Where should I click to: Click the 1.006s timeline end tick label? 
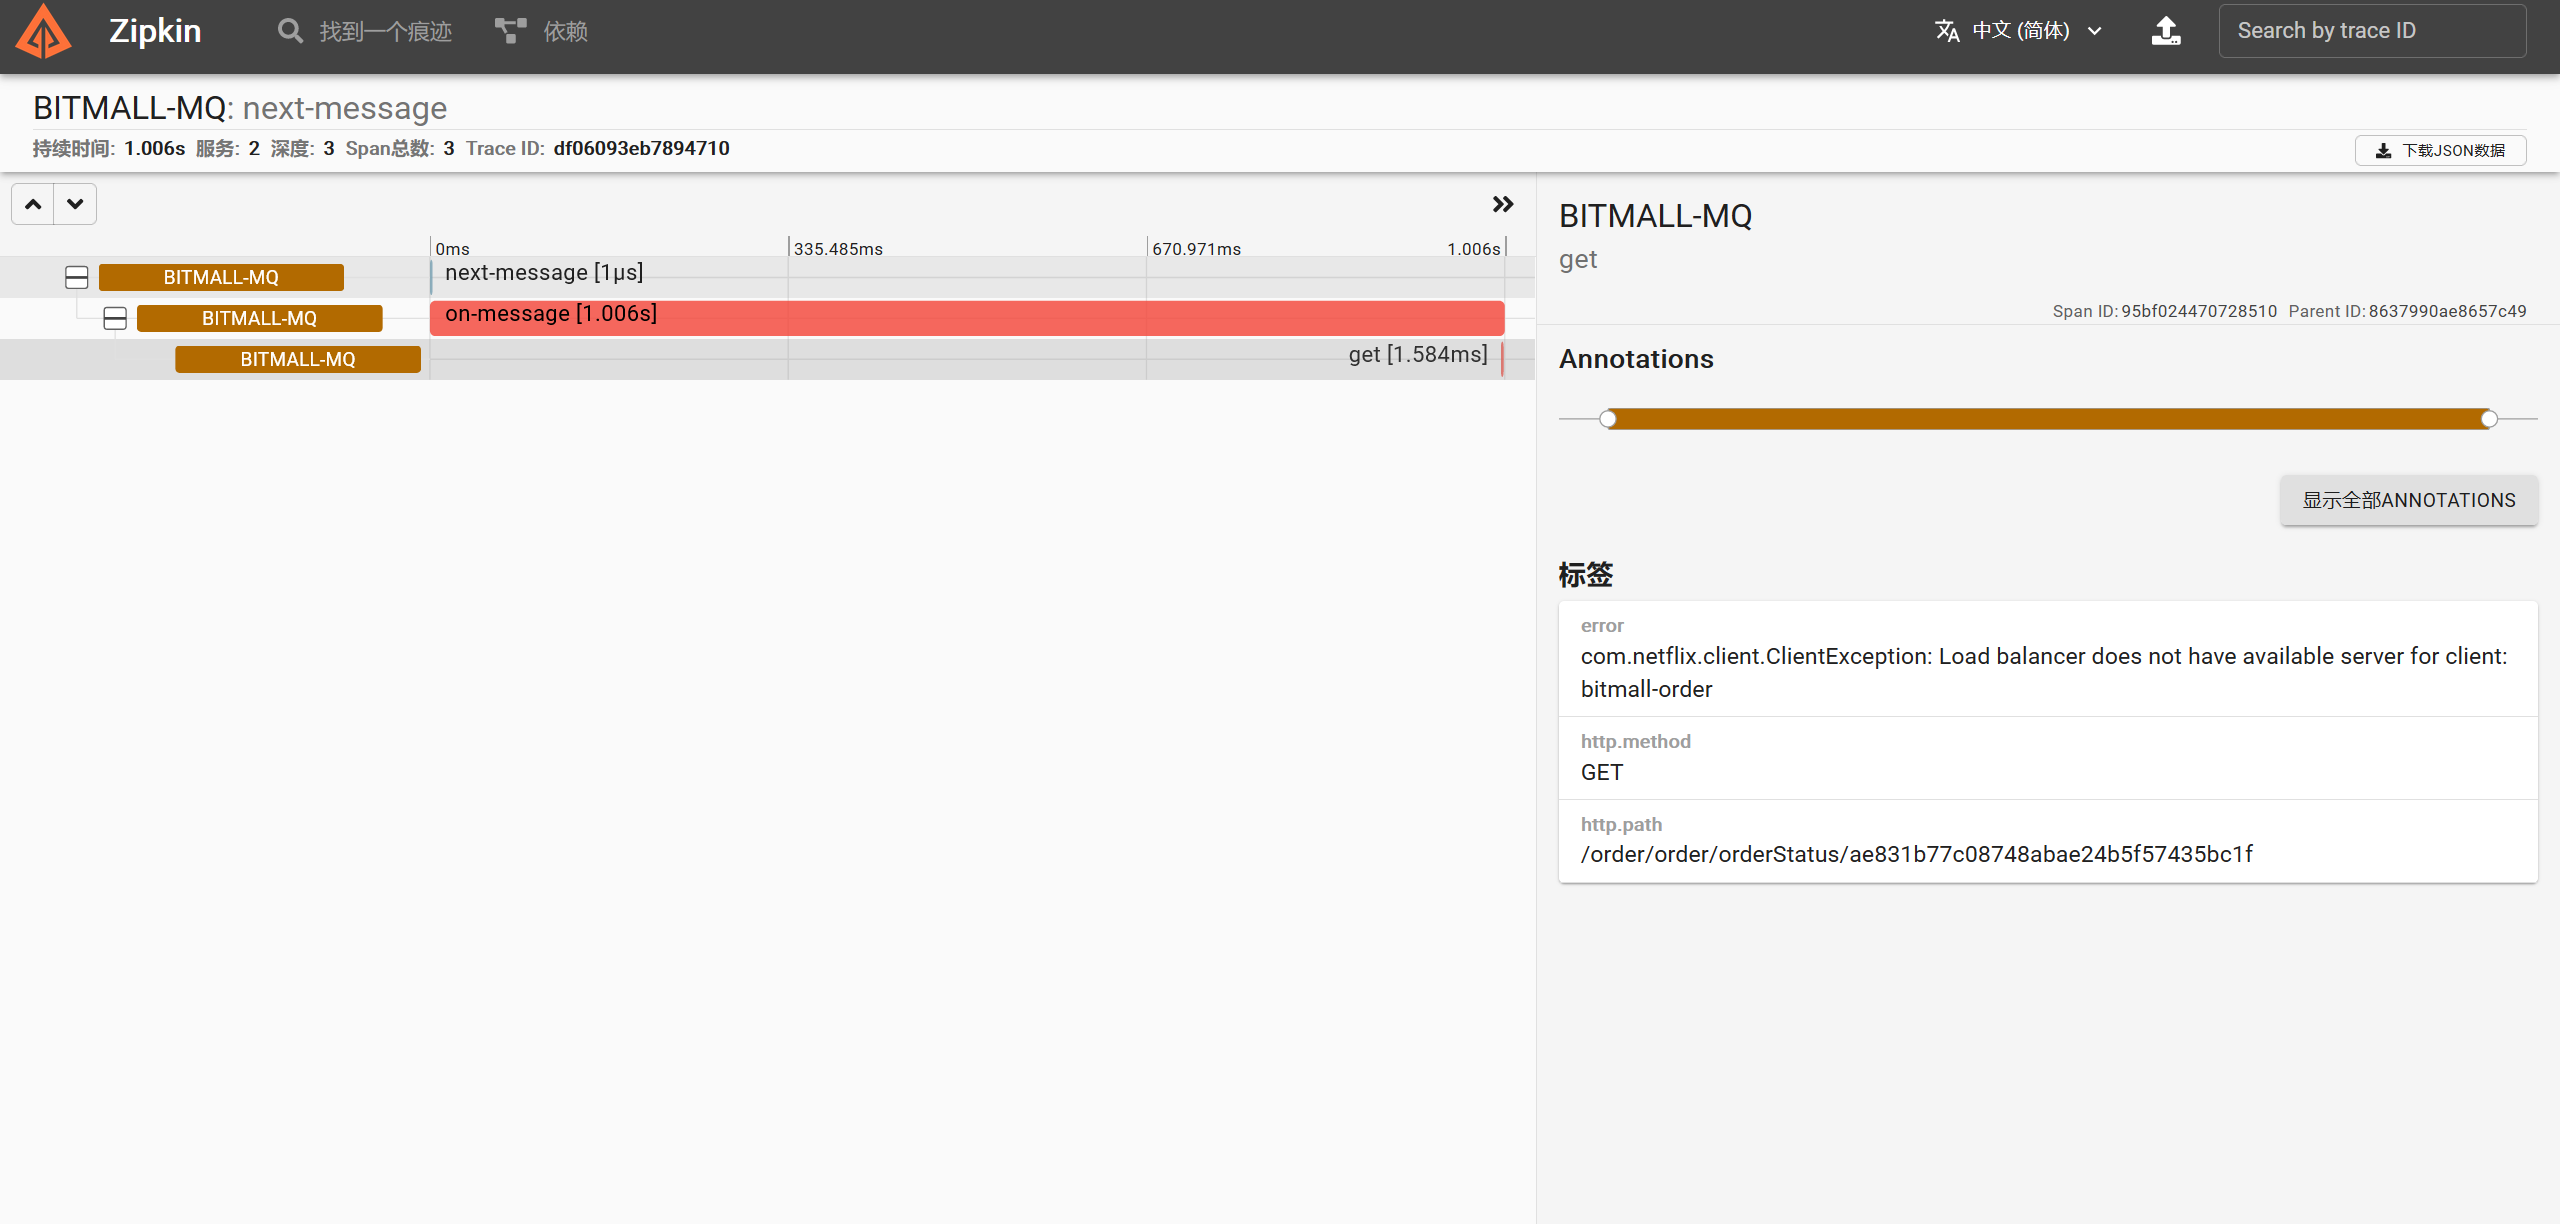click(x=1473, y=249)
